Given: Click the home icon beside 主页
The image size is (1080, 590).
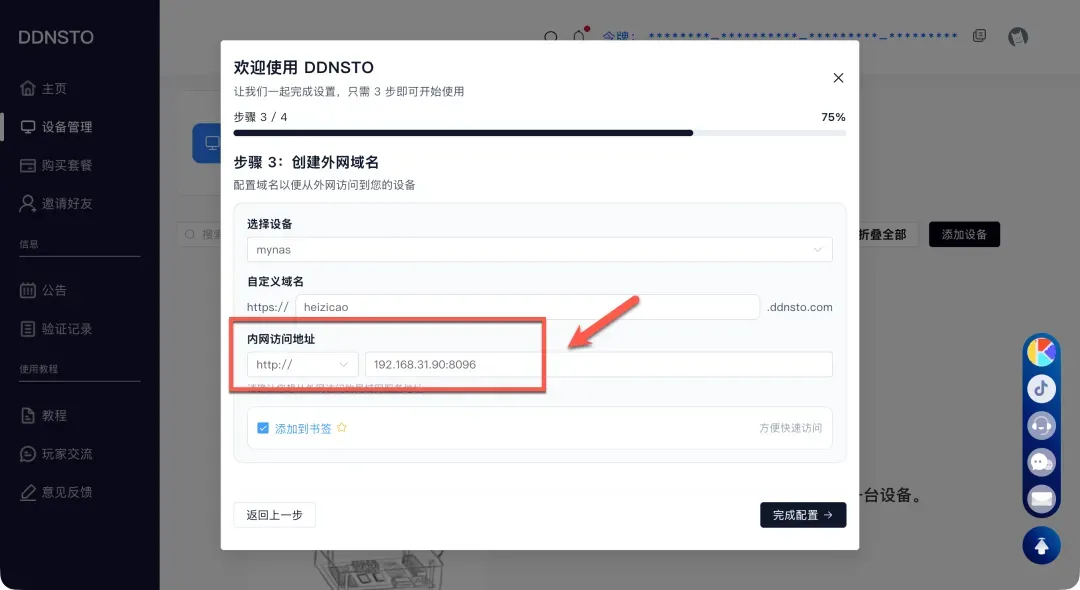Looking at the screenshot, I should (28, 88).
